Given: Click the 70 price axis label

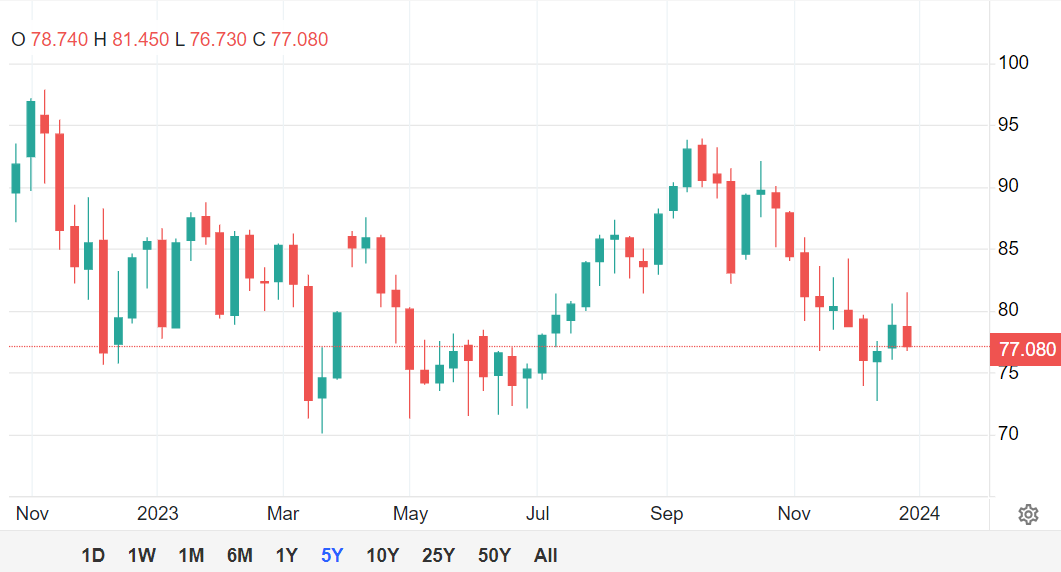Looking at the screenshot, I should 1008,434.
